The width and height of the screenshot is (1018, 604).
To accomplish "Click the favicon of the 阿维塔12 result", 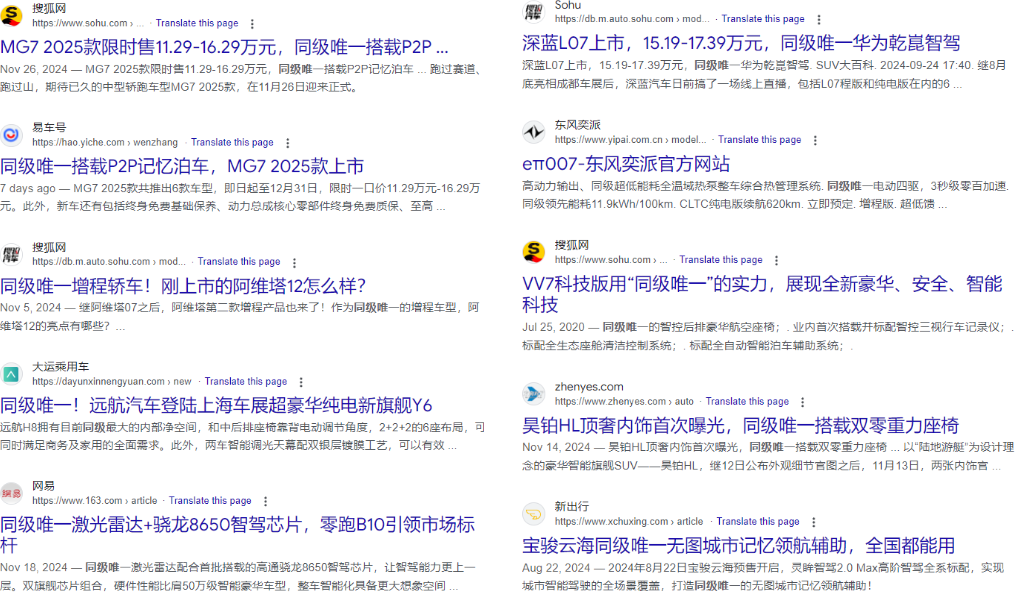I will [11, 254].
